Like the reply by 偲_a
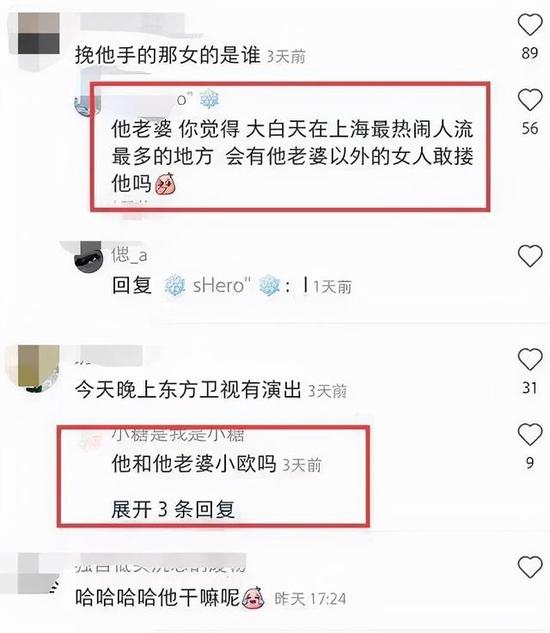 coord(530,256)
